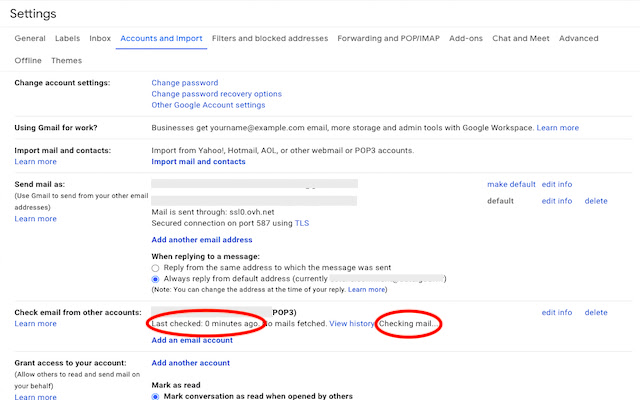The width and height of the screenshot is (640, 400).
Task: Open the Labels tab
Action: 68,38
